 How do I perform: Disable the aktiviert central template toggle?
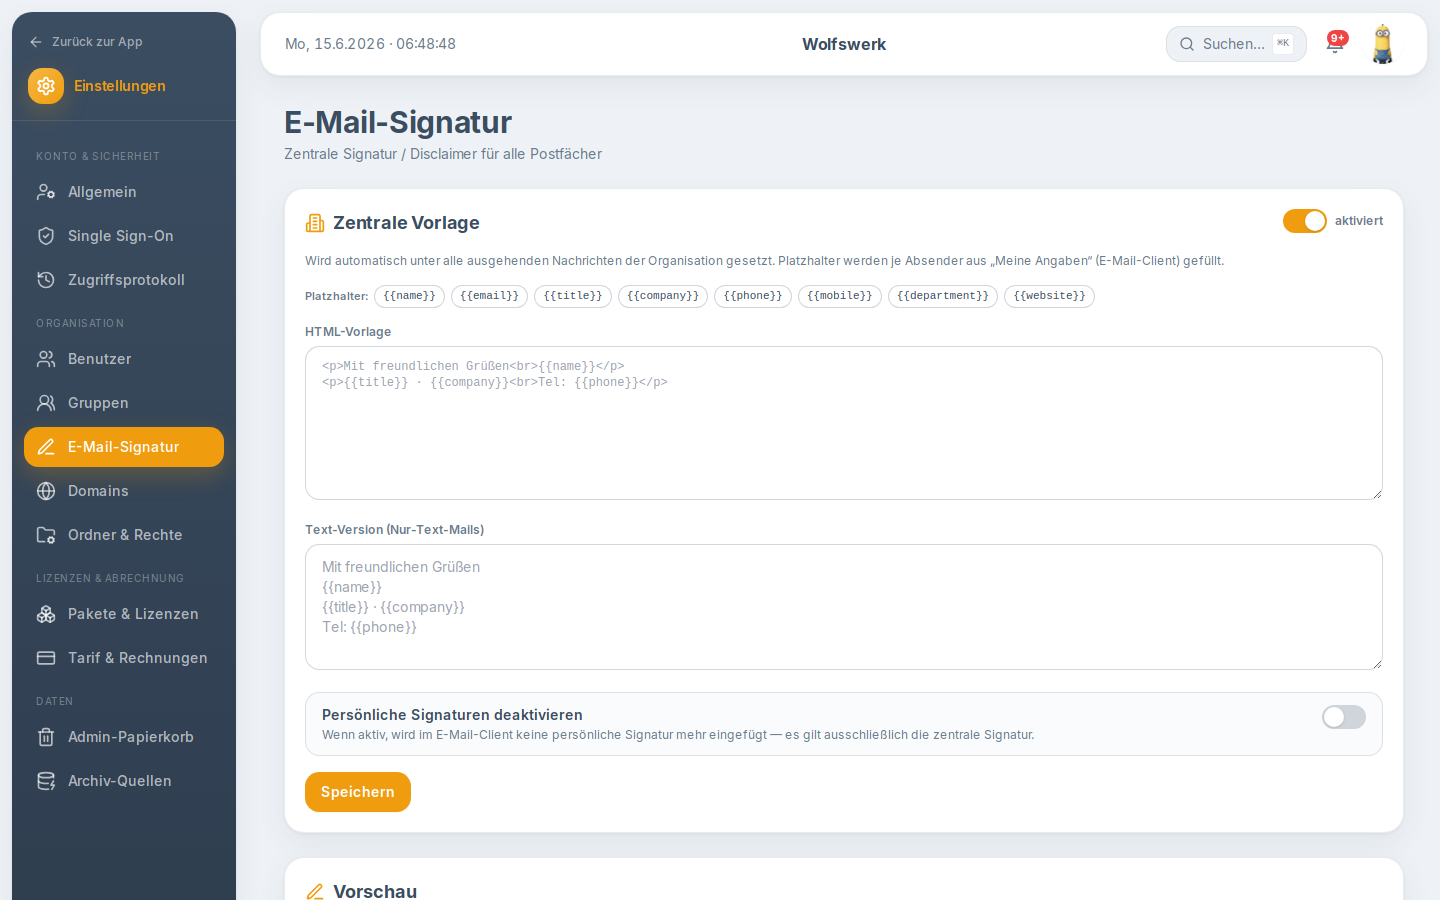click(1305, 221)
